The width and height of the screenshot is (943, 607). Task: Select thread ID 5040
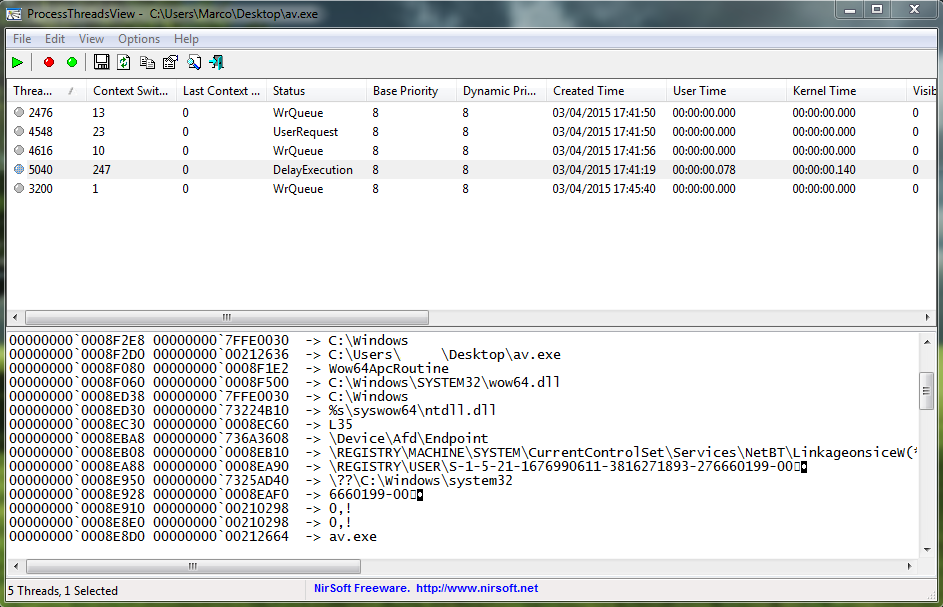click(x=40, y=170)
